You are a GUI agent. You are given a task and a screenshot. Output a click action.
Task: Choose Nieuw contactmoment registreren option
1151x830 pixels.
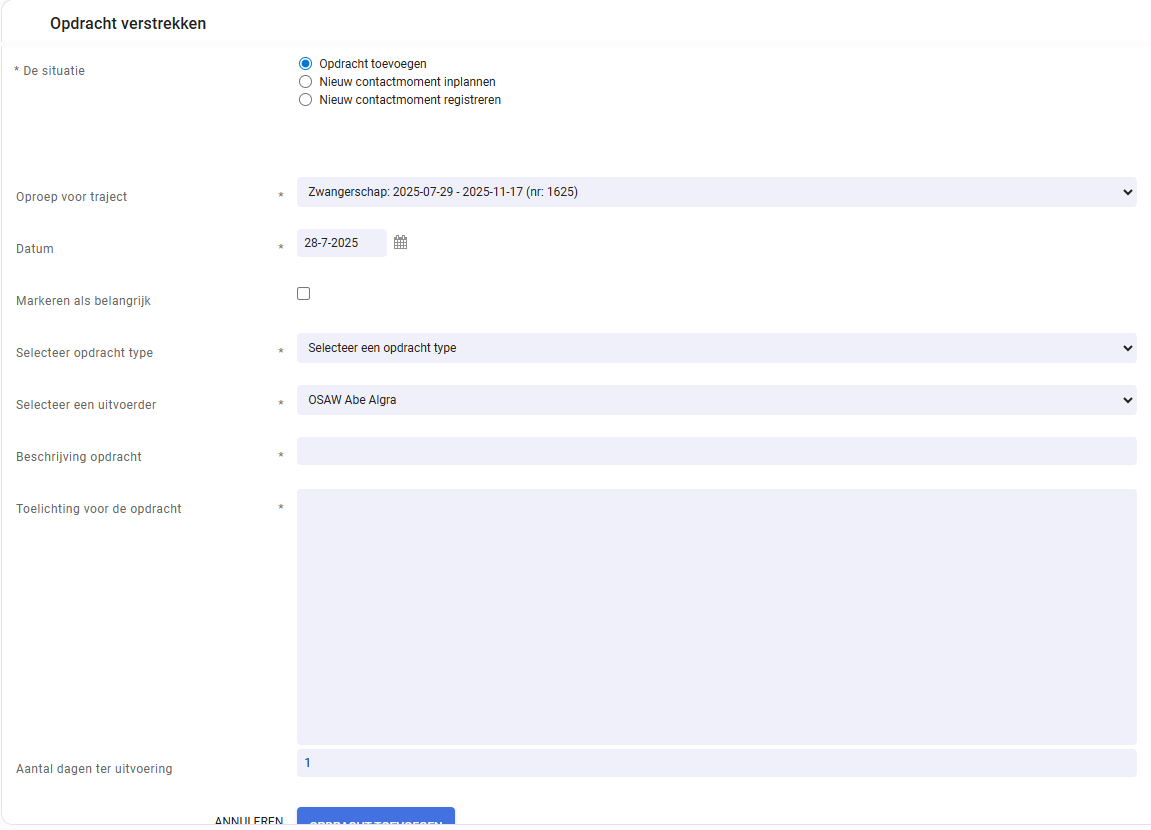pyautogui.click(x=305, y=100)
